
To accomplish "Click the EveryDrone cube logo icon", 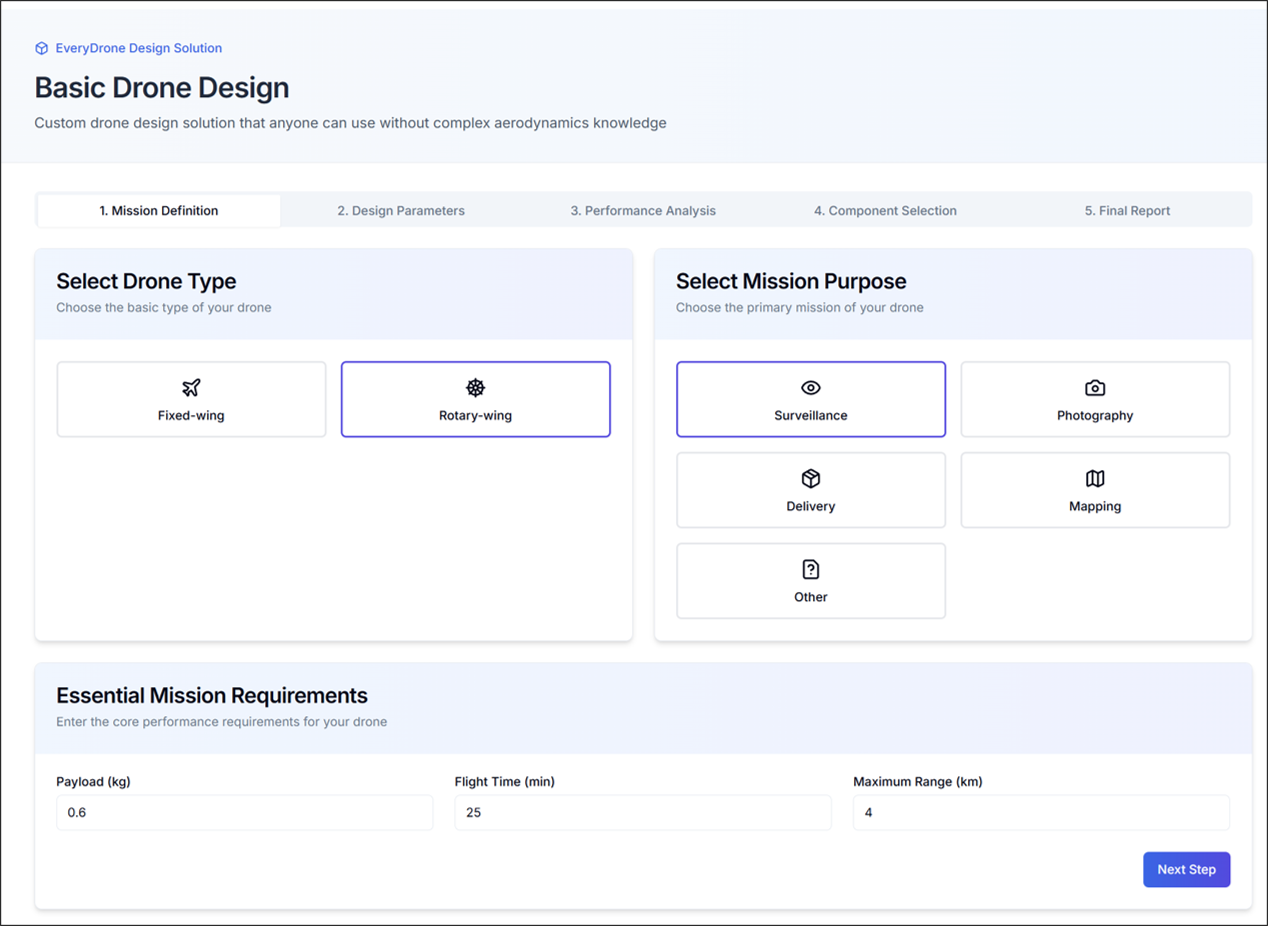I will 41,48.
